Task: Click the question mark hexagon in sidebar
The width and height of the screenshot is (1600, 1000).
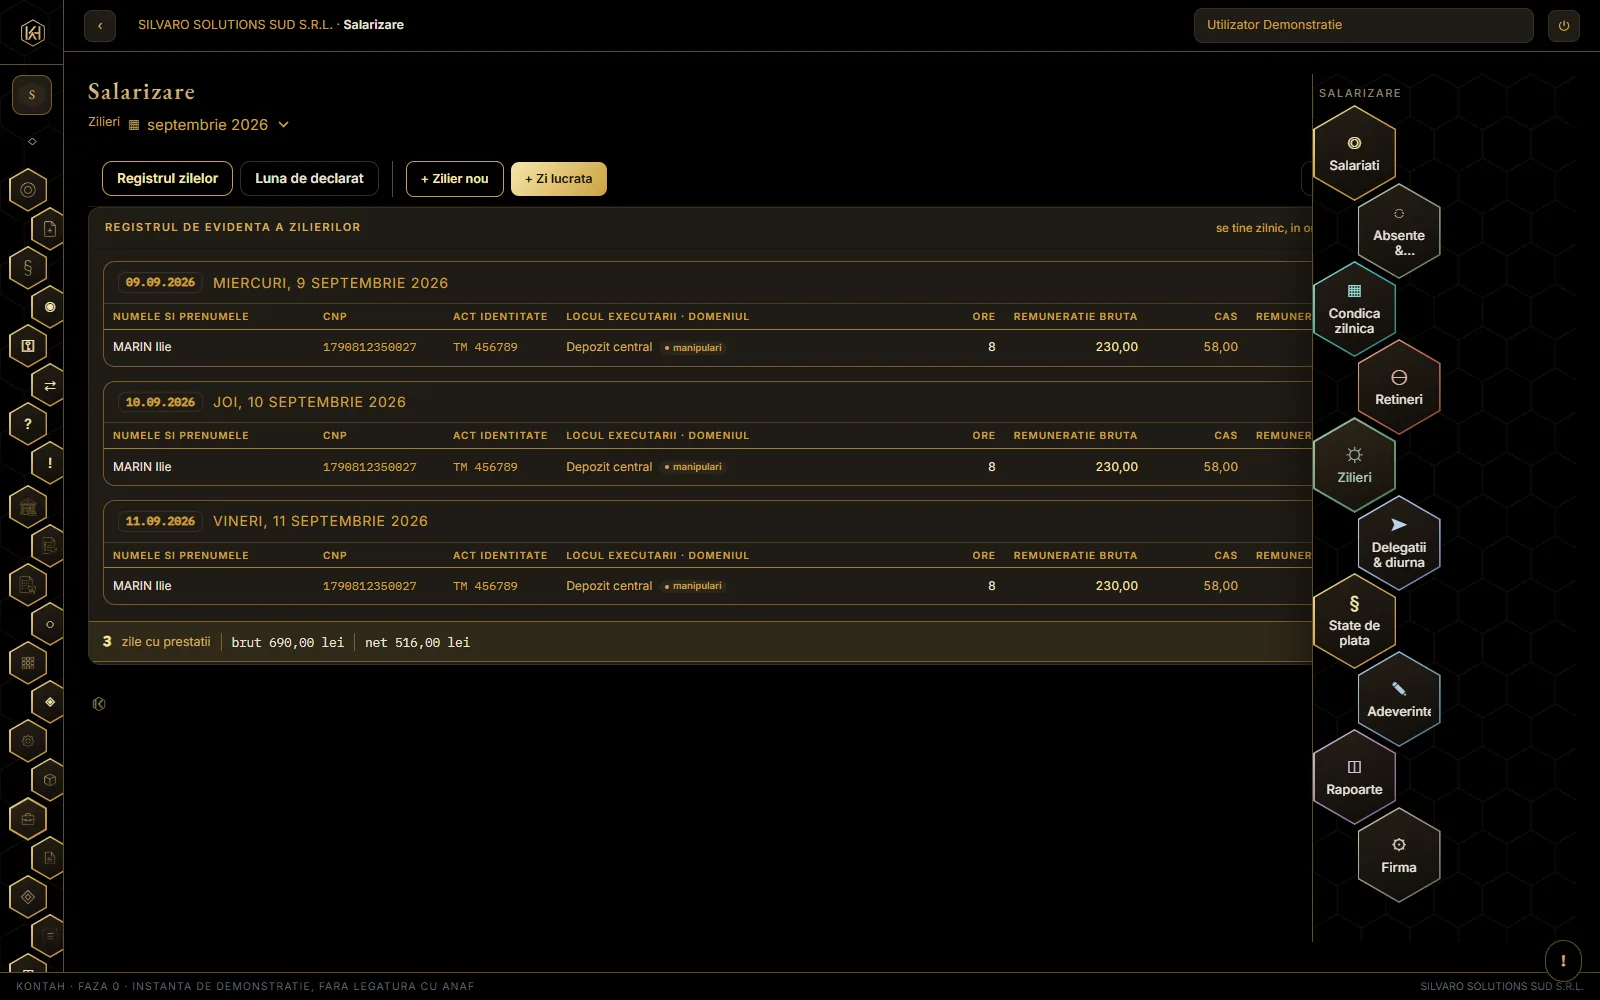Action: (x=28, y=424)
